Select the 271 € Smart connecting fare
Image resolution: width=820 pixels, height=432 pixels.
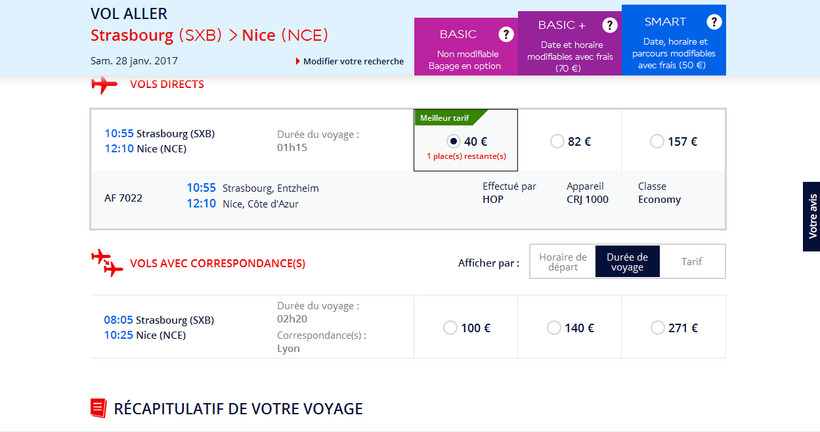pyautogui.click(x=656, y=327)
